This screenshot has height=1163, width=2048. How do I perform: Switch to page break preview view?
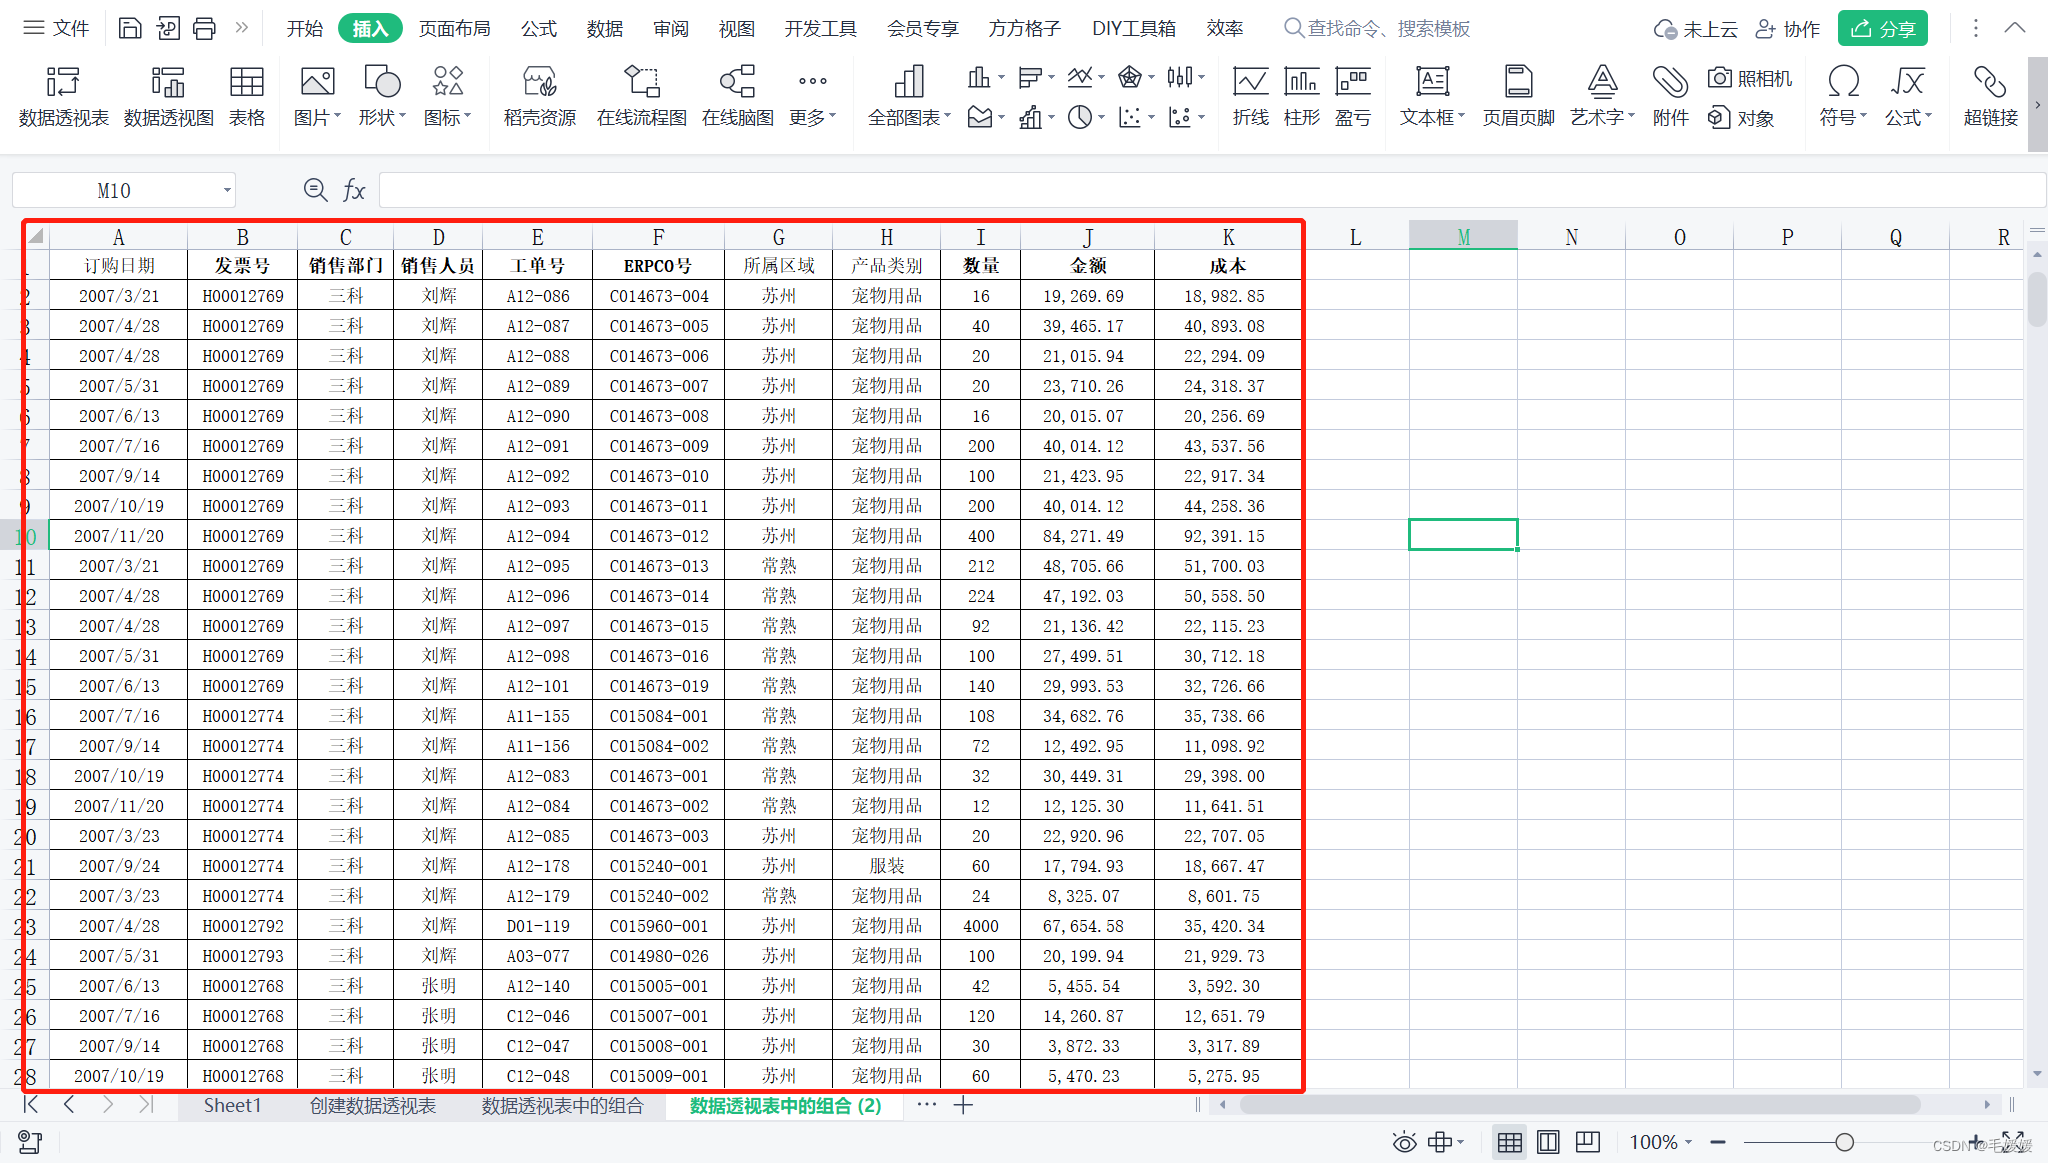(x=1587, y=1142)
